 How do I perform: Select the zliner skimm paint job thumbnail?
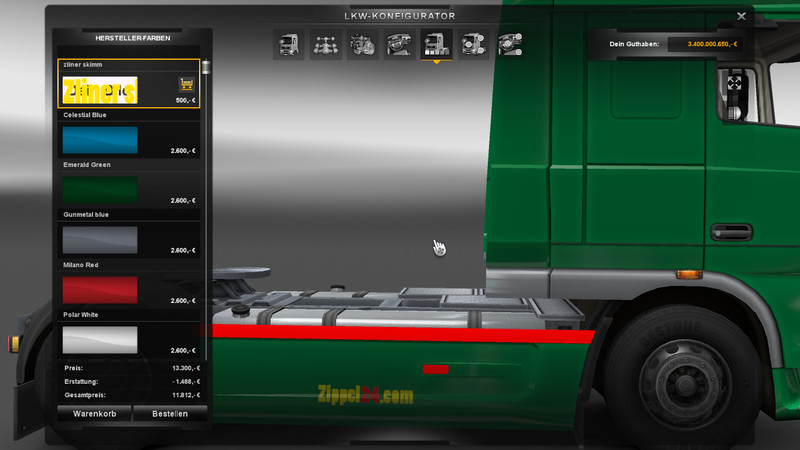click(100, 90)
